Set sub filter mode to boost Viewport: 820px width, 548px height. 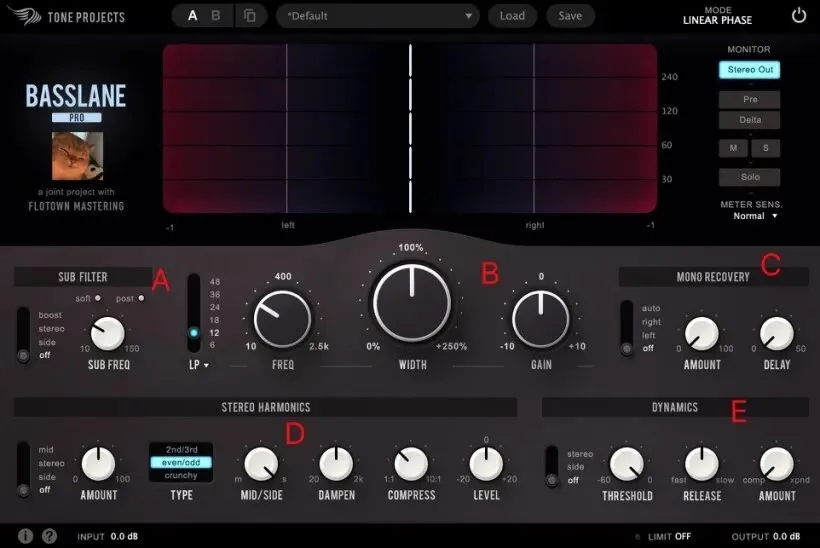(50, 315)
